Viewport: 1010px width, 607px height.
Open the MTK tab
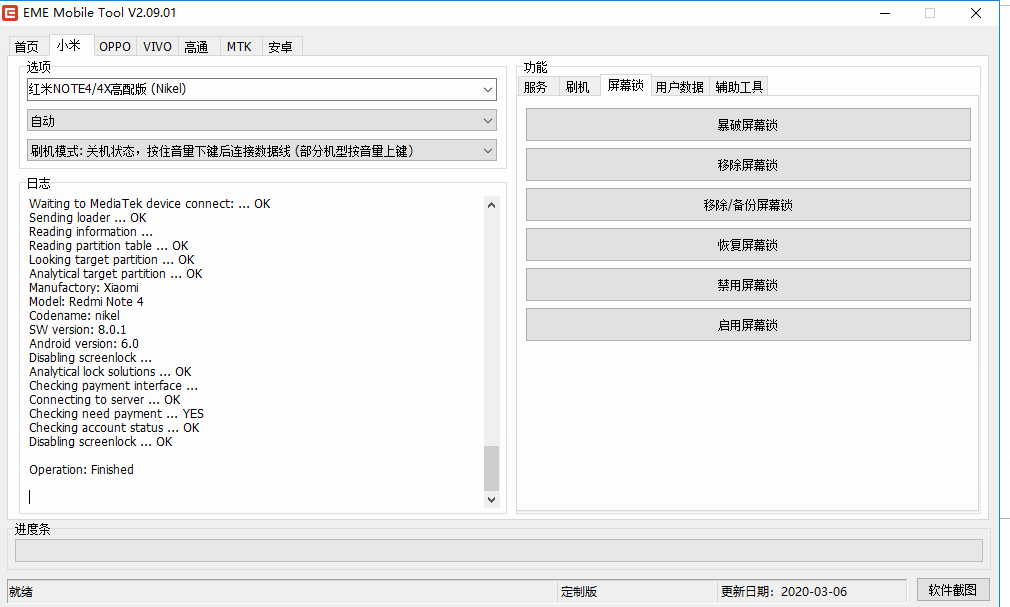pos(239,46)
